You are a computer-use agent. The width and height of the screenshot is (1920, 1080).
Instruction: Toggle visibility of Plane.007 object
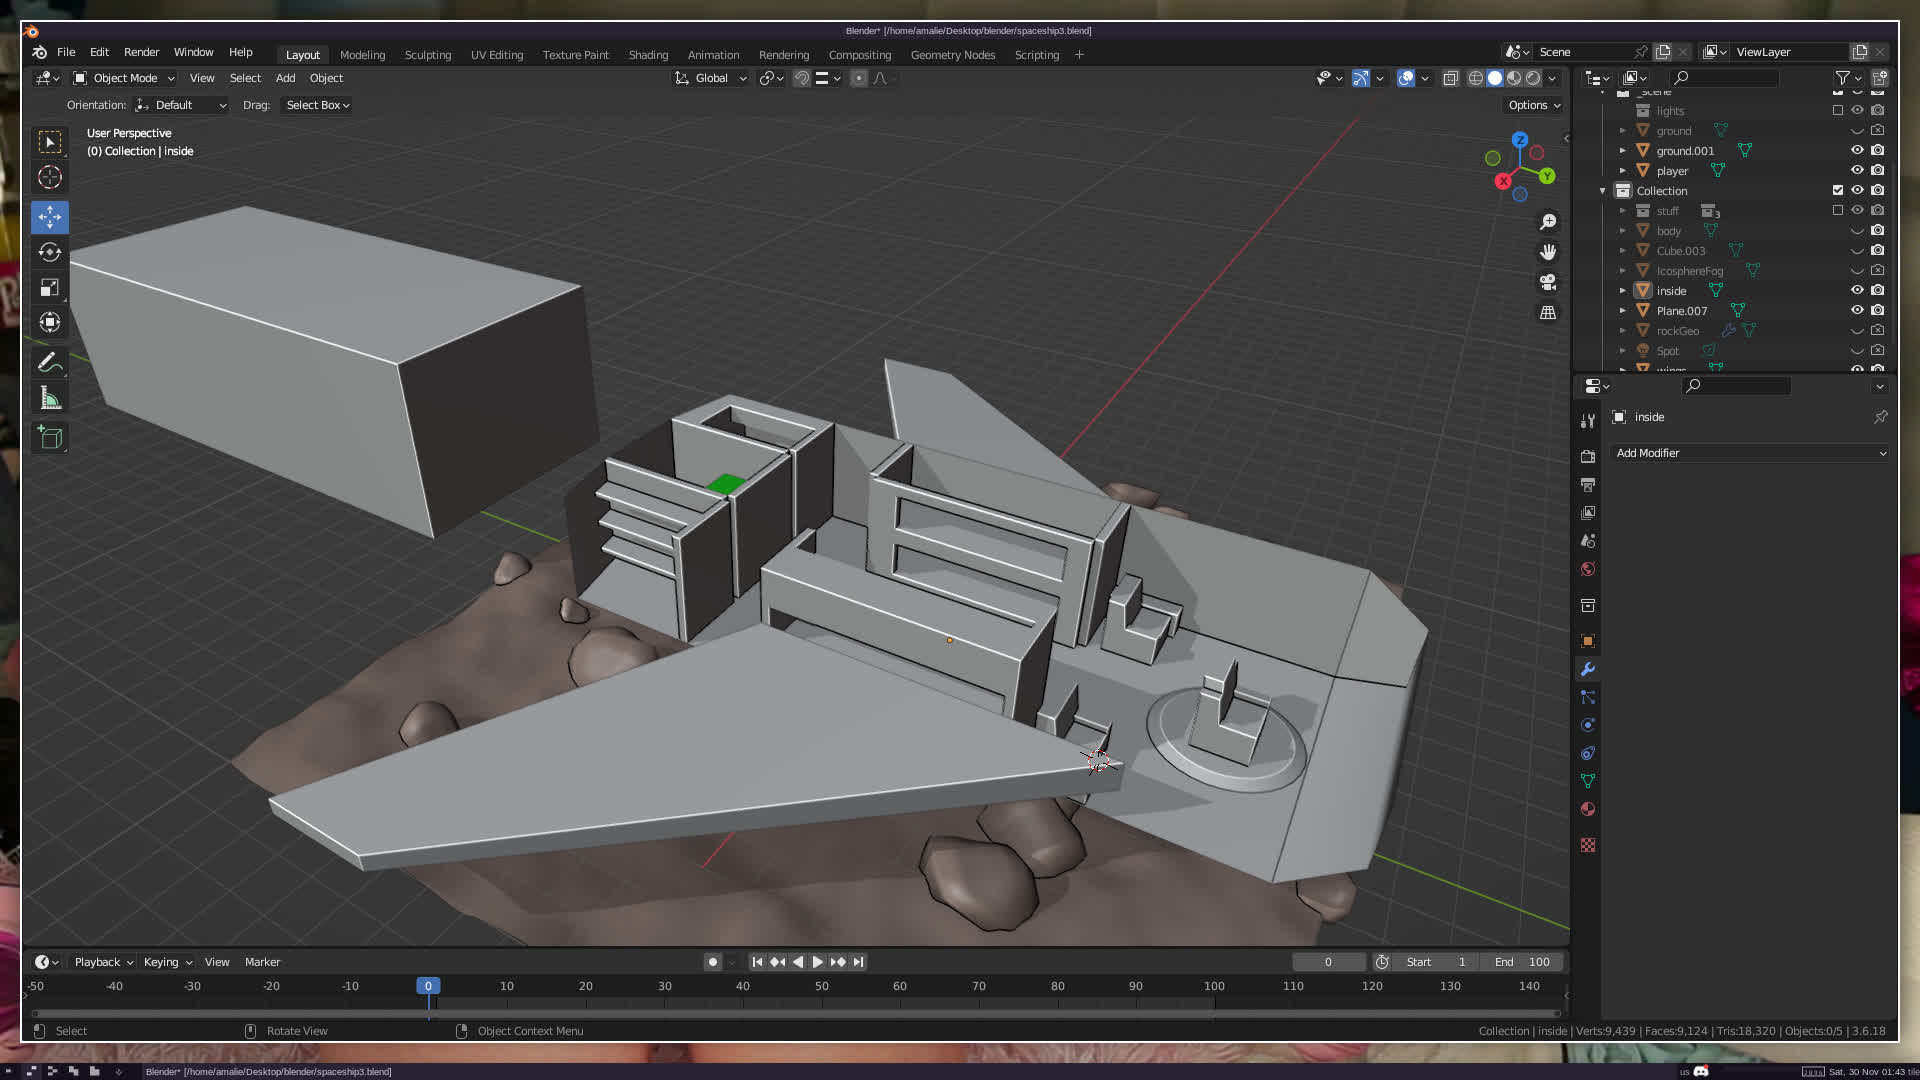(1857, 311)
